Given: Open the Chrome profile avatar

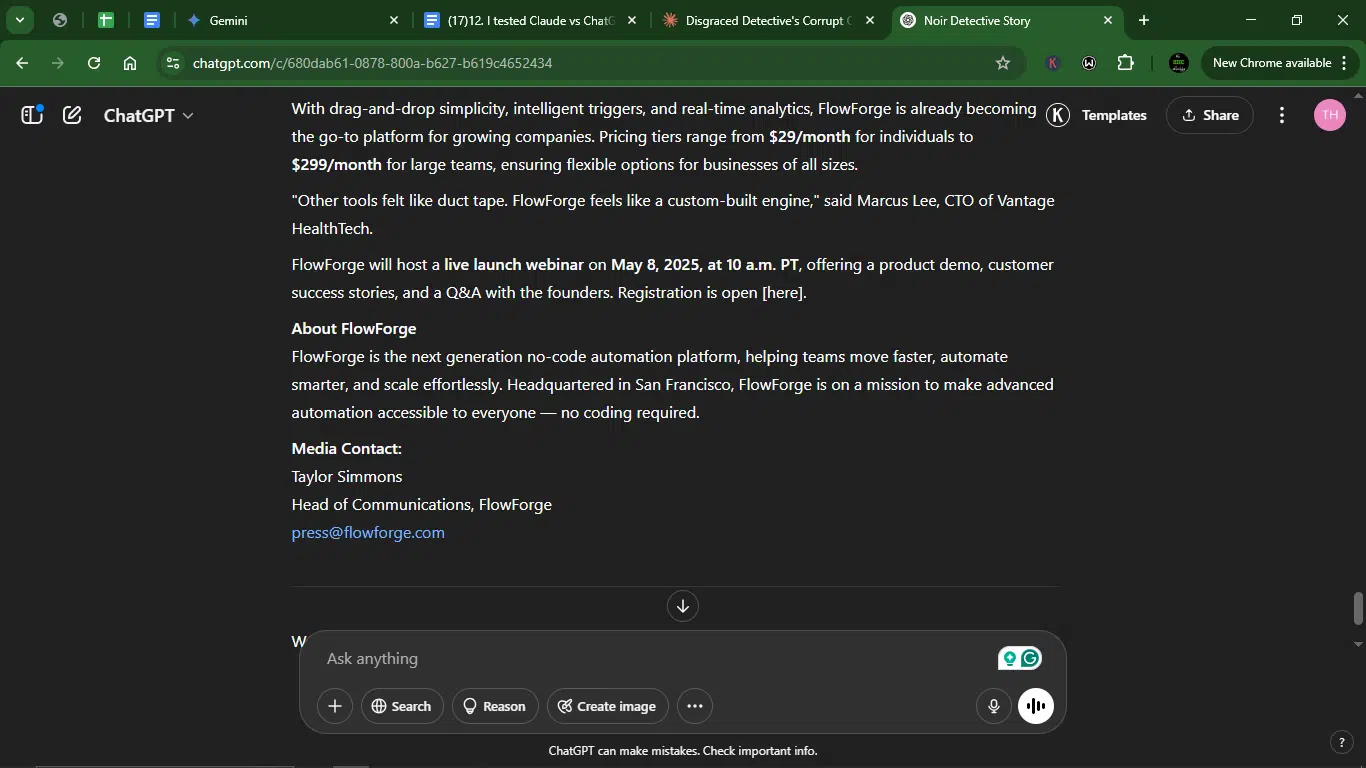Looking at the screenshot, I should (x=1179, y=63).
